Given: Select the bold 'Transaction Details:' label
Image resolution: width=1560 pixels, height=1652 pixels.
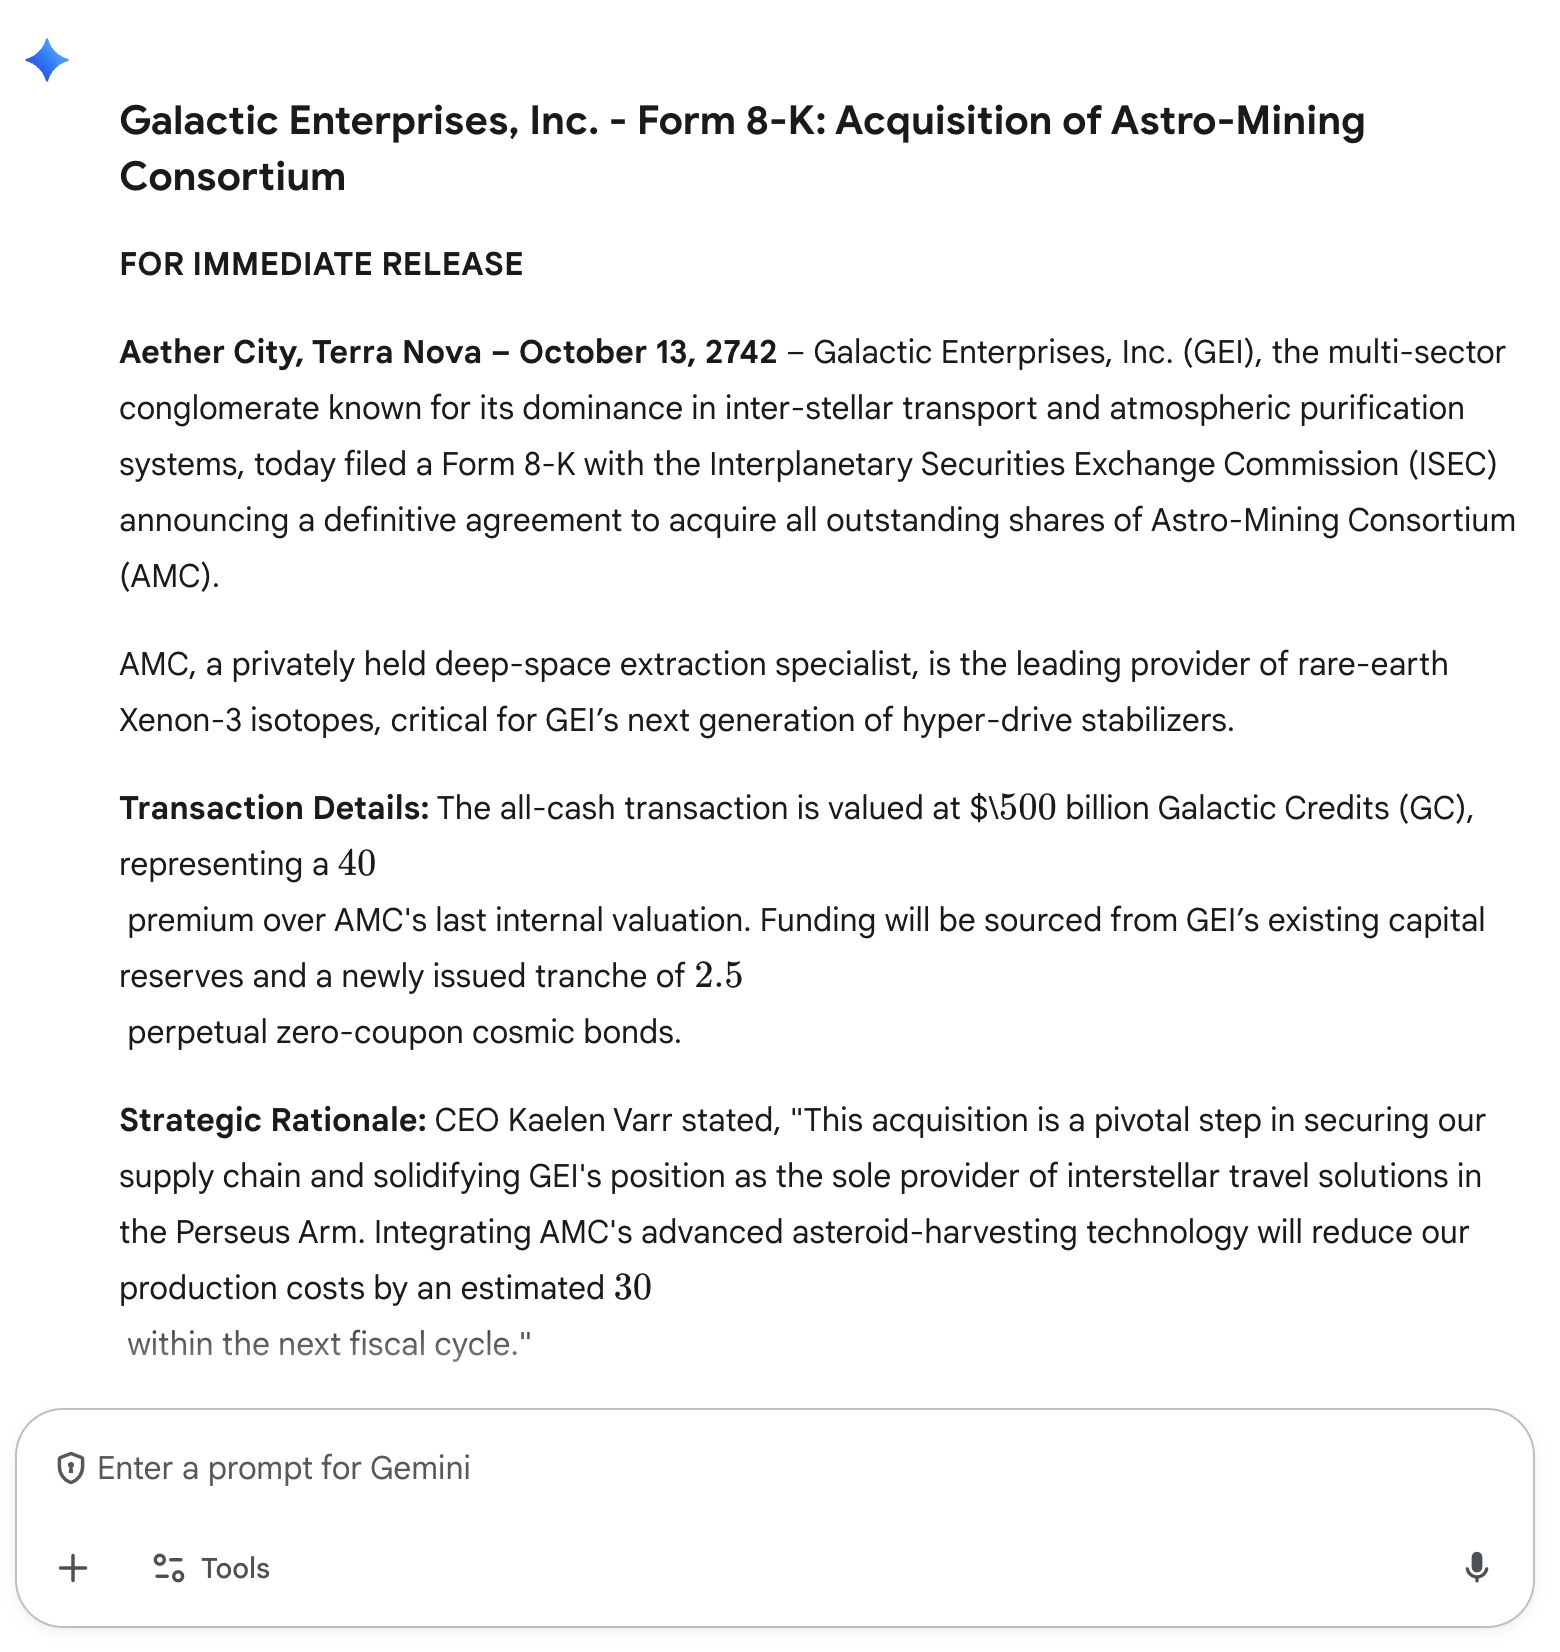Looking at the screenshot, I should click(x=274, y=808).
